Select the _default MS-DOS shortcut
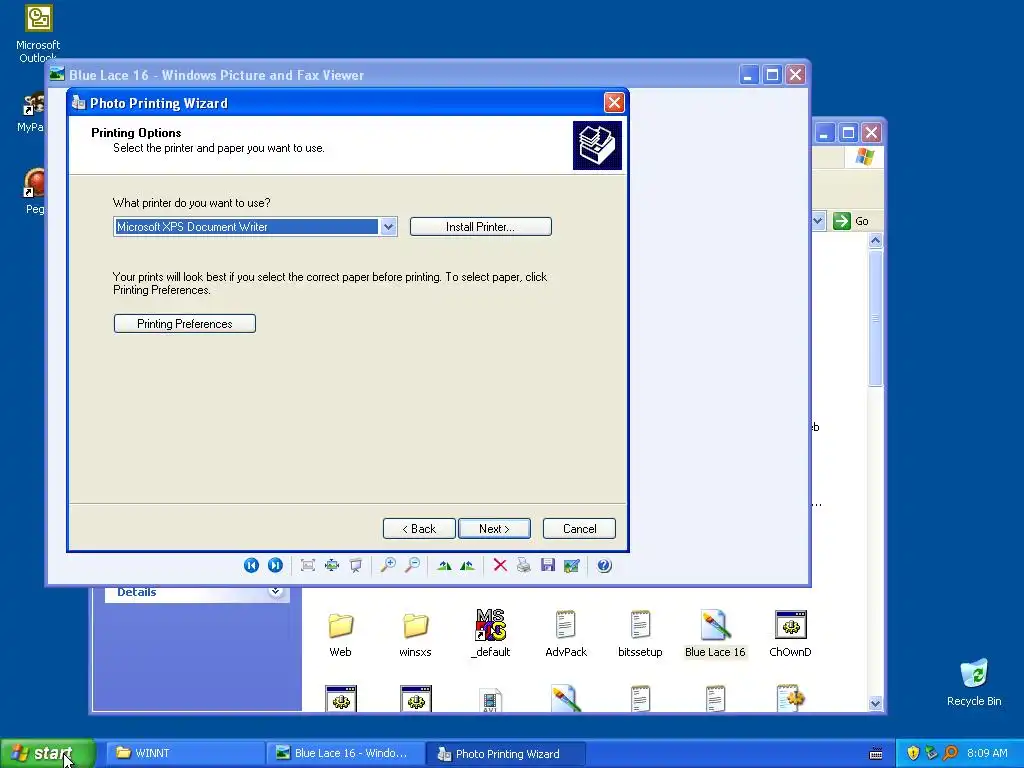Image resolution: width=1024 pixels, height=768 pixels. [490, 634]
